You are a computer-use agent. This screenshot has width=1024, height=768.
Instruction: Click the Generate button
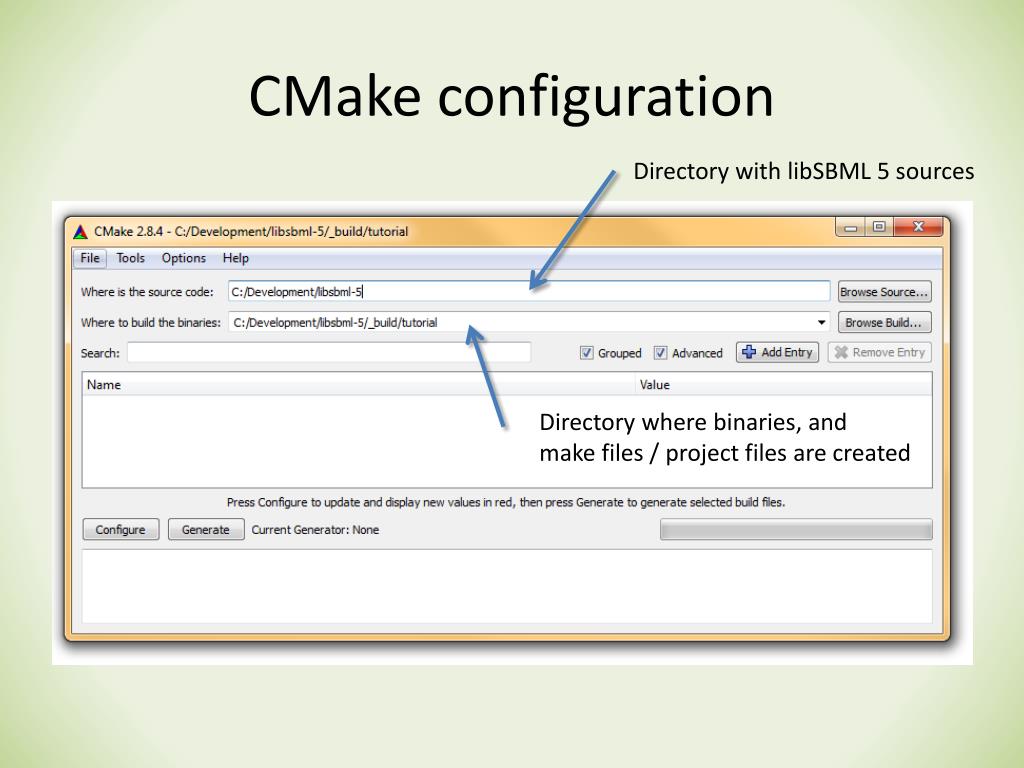click(206, 530)
